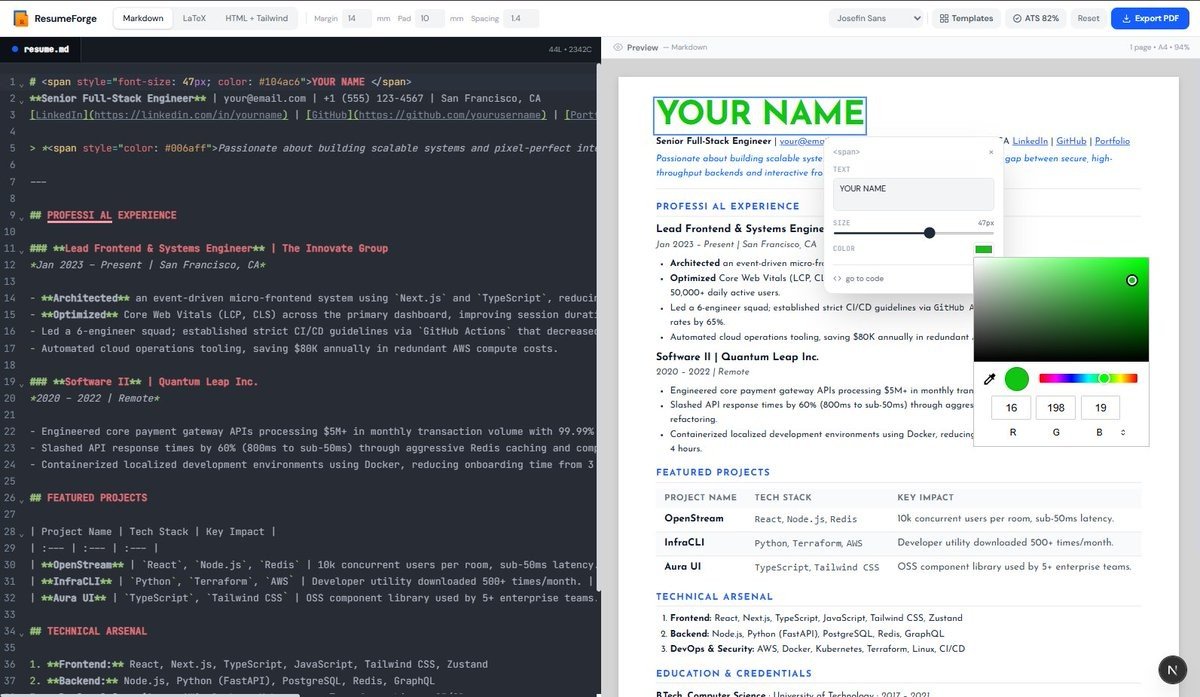
Task: Click the blue dot on resume.md tab
Action: (x=14, y=48)
